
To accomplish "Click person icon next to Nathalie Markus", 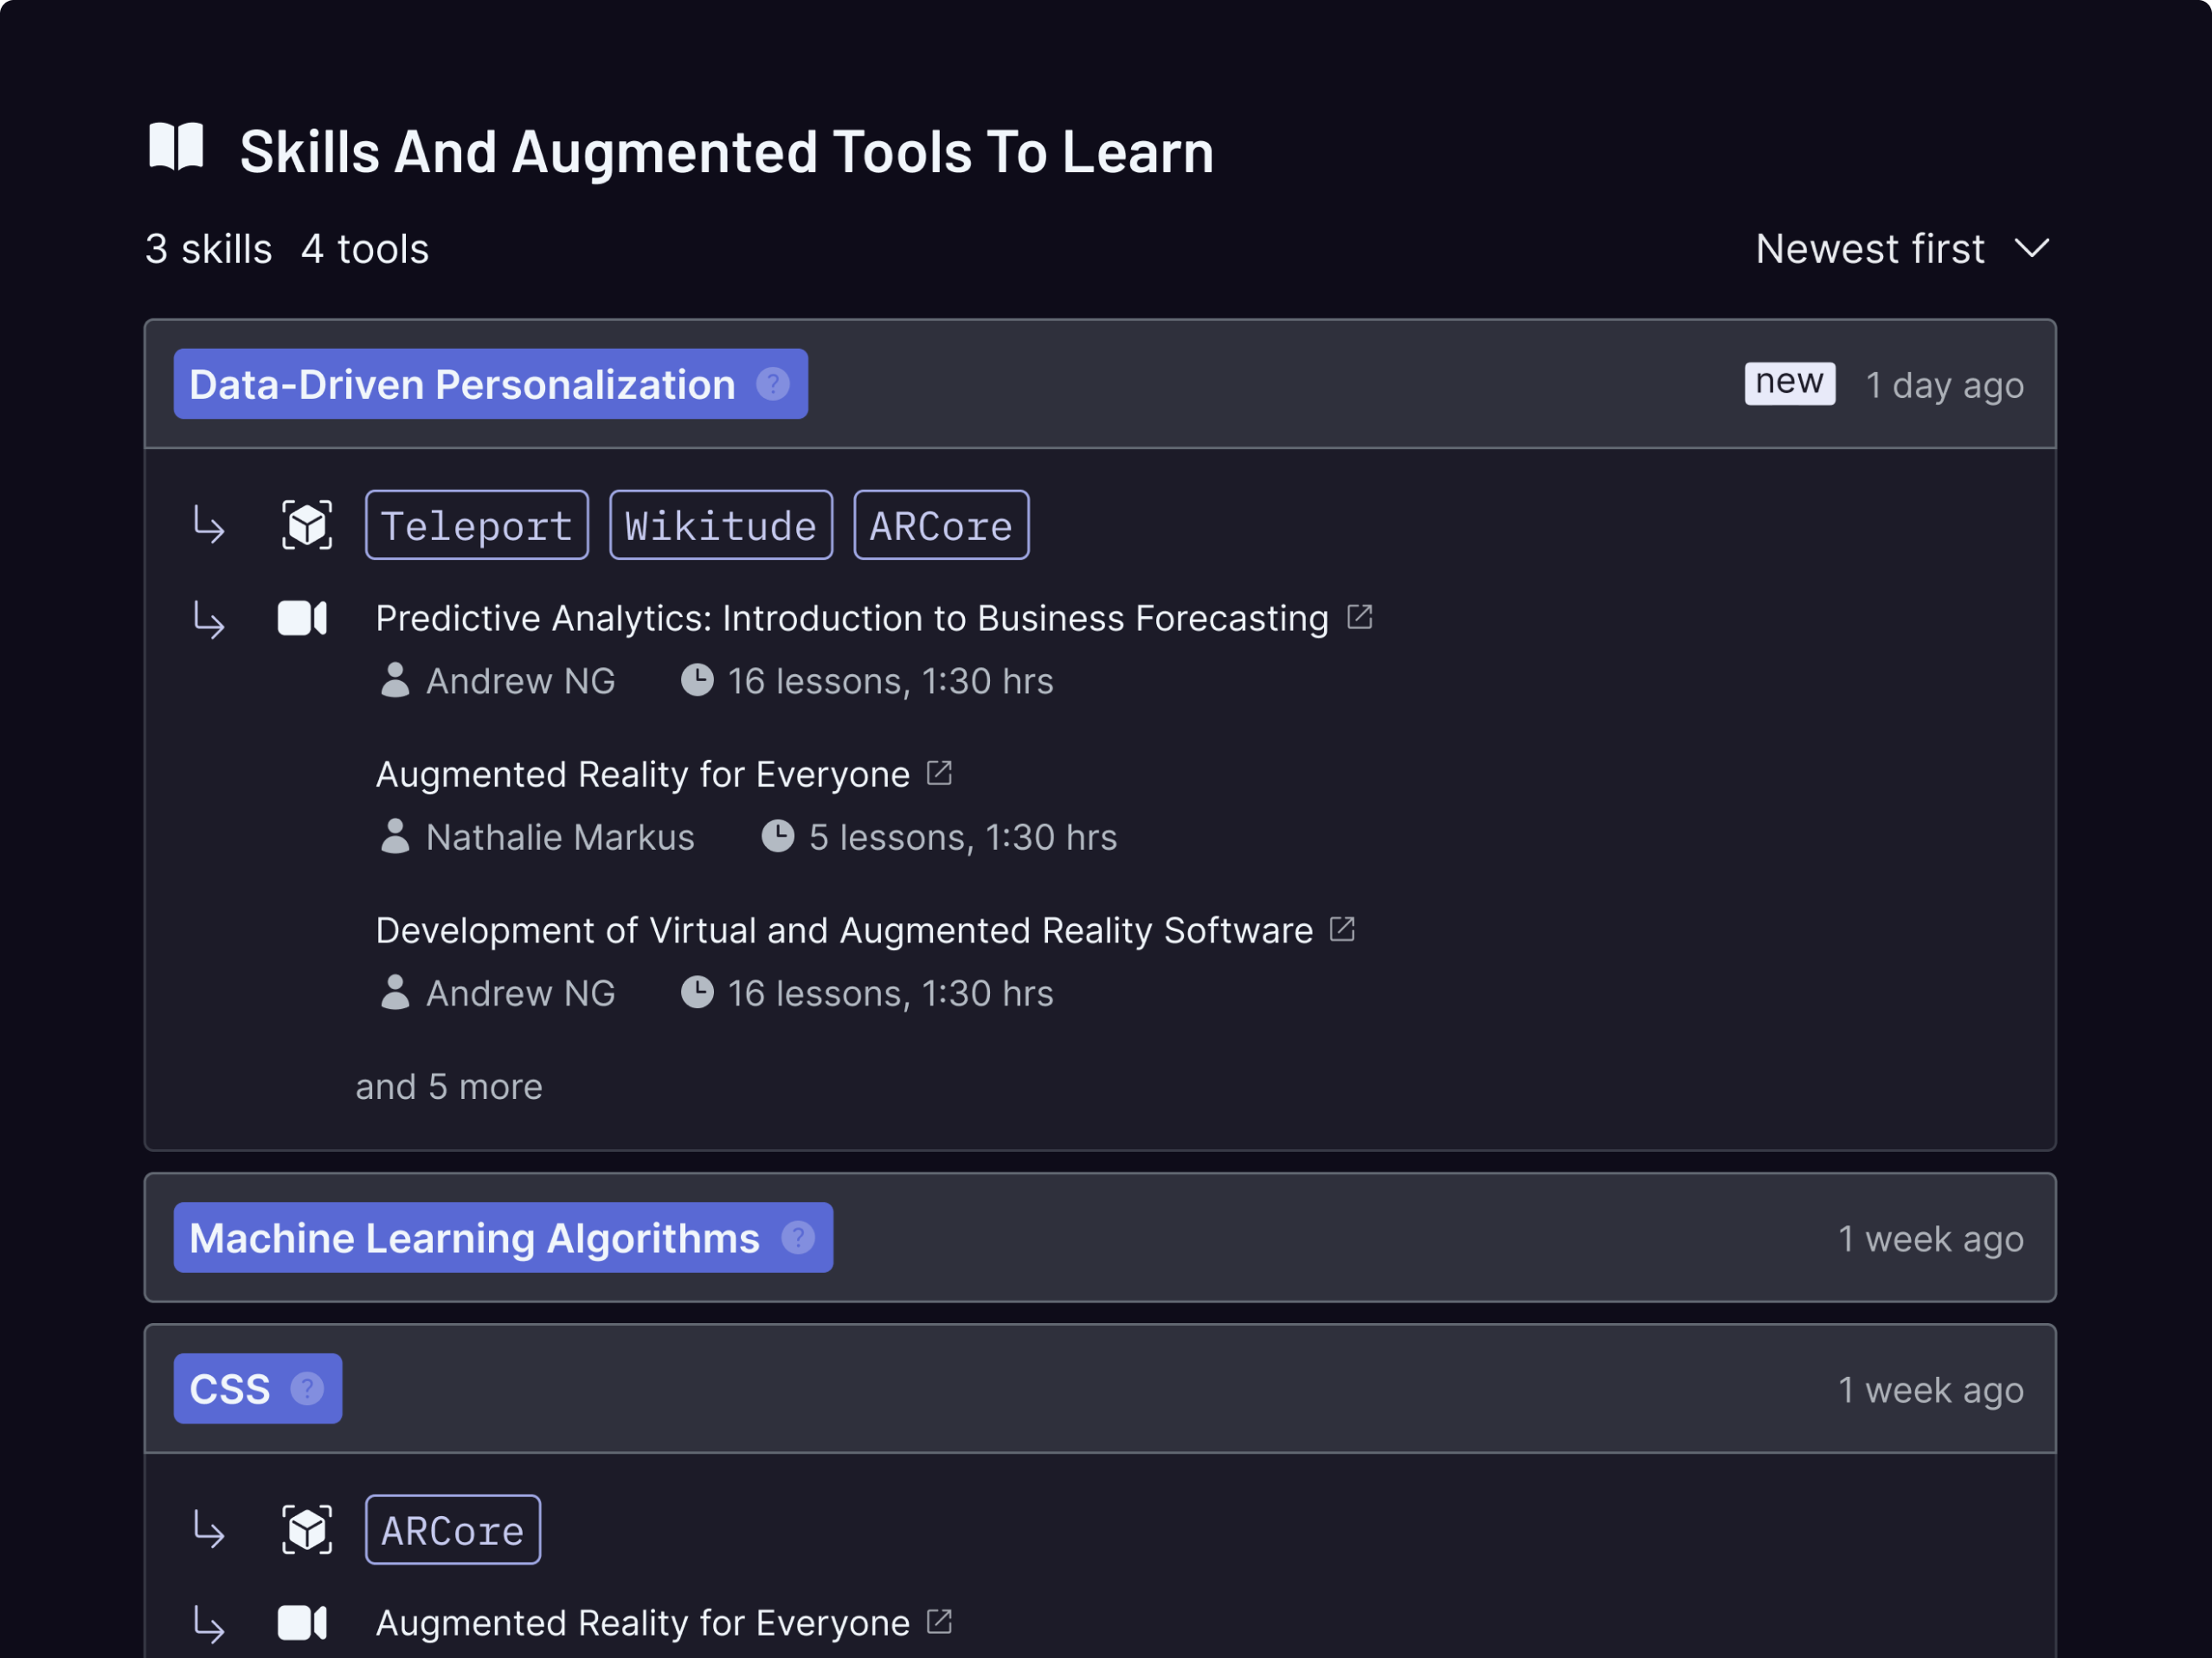I will (x=395, y=836).
